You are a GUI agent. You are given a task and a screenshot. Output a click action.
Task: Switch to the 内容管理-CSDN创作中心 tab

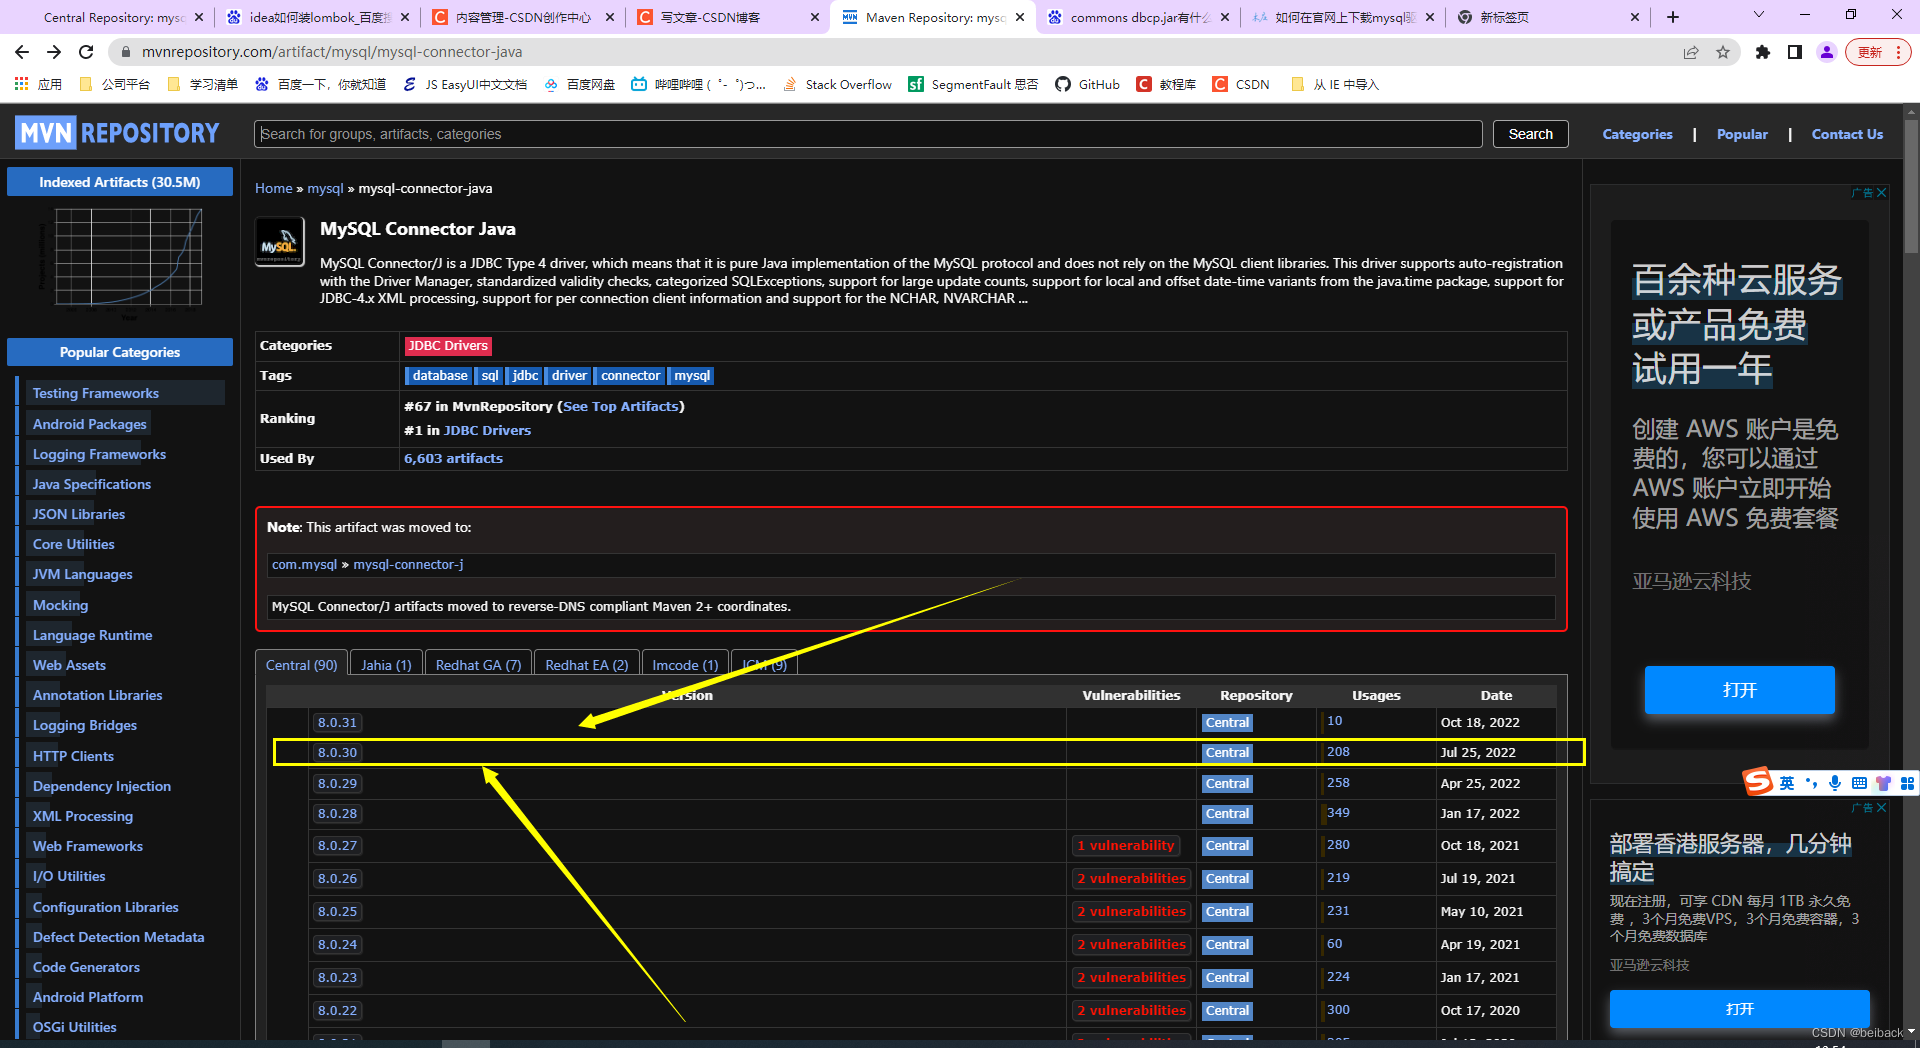tap(523, 17)
